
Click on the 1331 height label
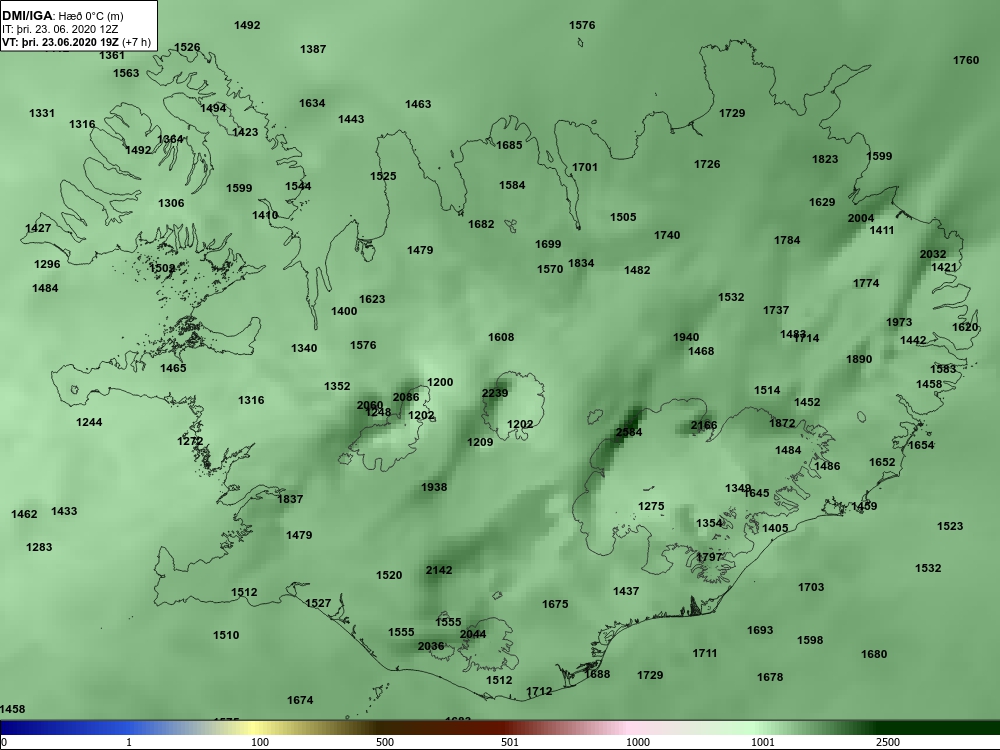[x=42, y=114]
